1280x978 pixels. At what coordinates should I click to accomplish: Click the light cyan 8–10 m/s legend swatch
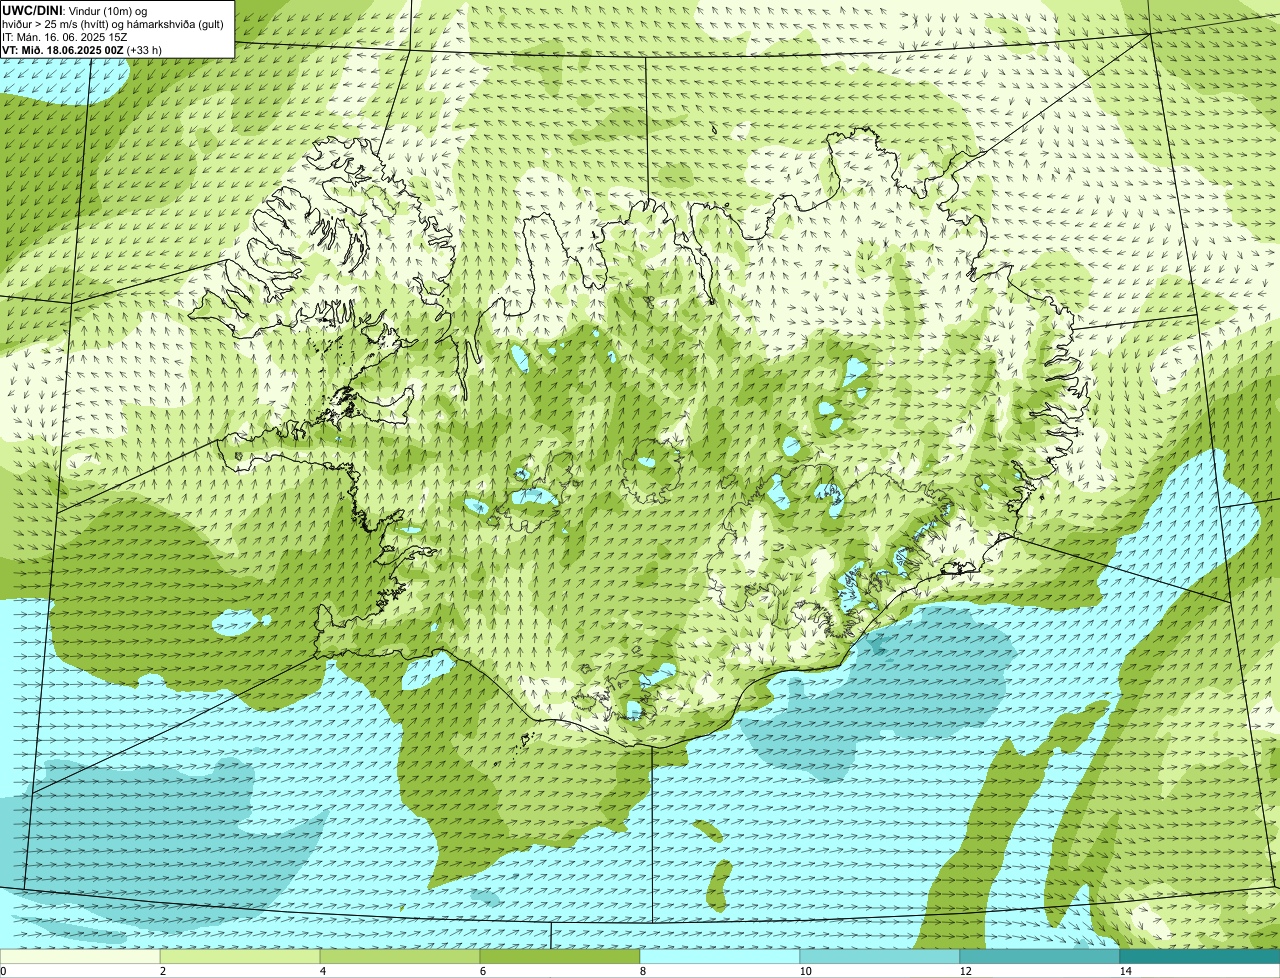tap(720, 956)
